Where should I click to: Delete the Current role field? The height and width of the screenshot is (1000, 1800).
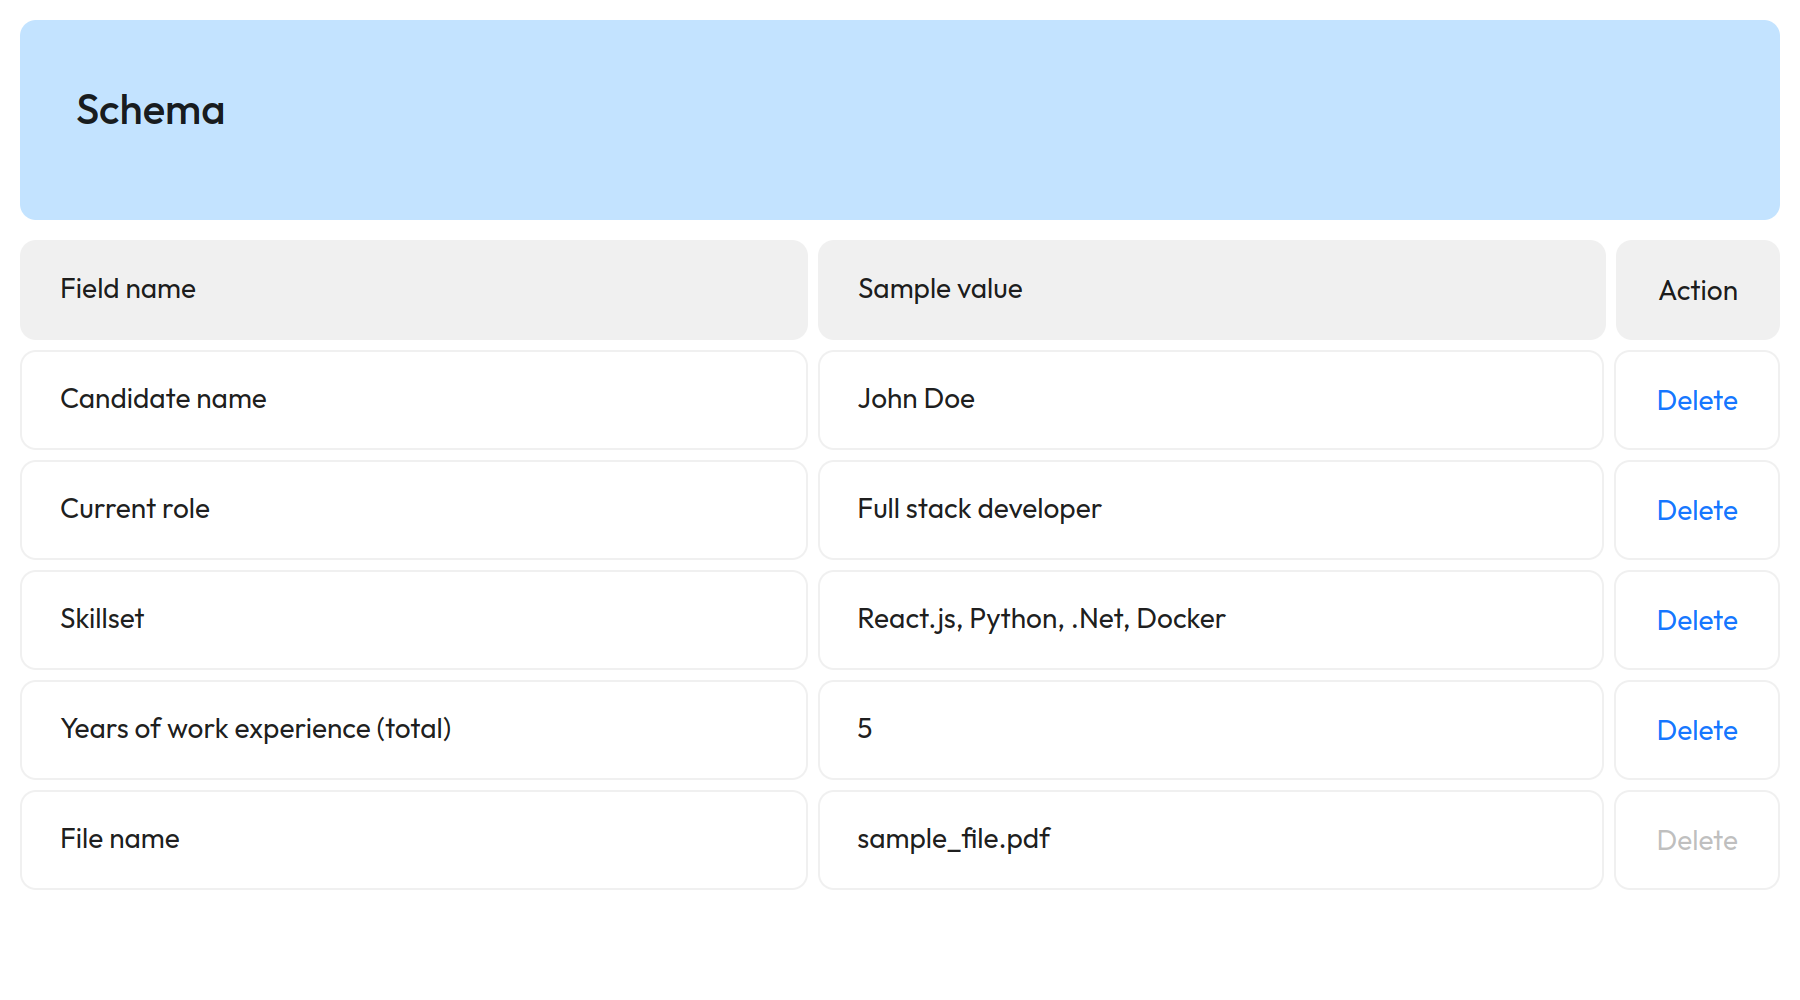click(1697, 510)
